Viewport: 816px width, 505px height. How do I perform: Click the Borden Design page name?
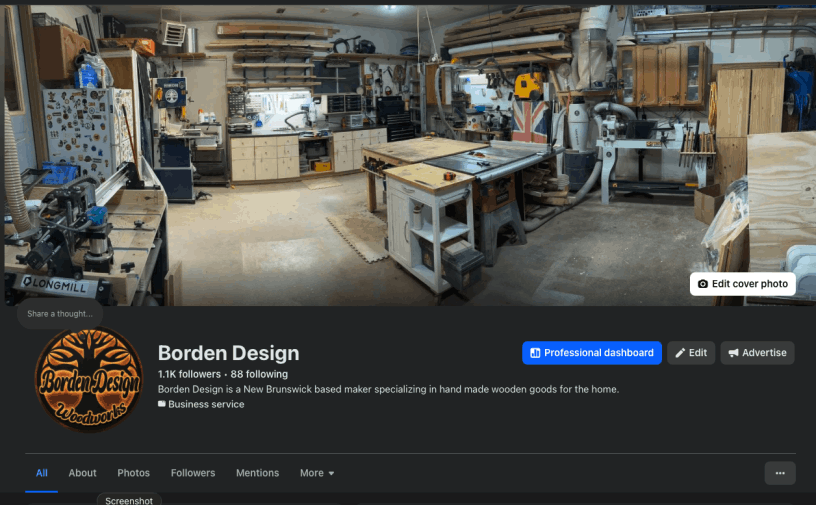pyautogui.click(x=228, y=353)
